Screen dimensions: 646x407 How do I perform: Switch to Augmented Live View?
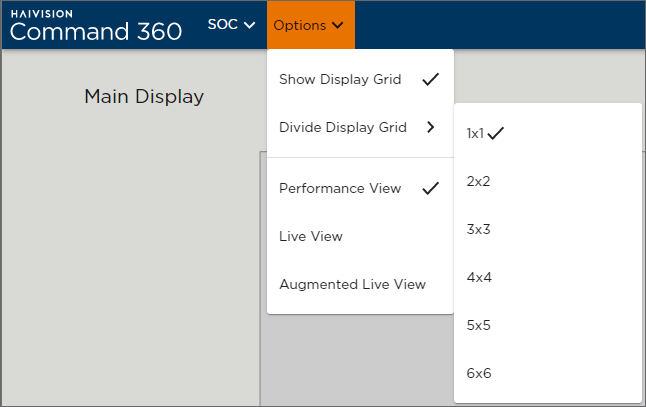click(352, 284)
